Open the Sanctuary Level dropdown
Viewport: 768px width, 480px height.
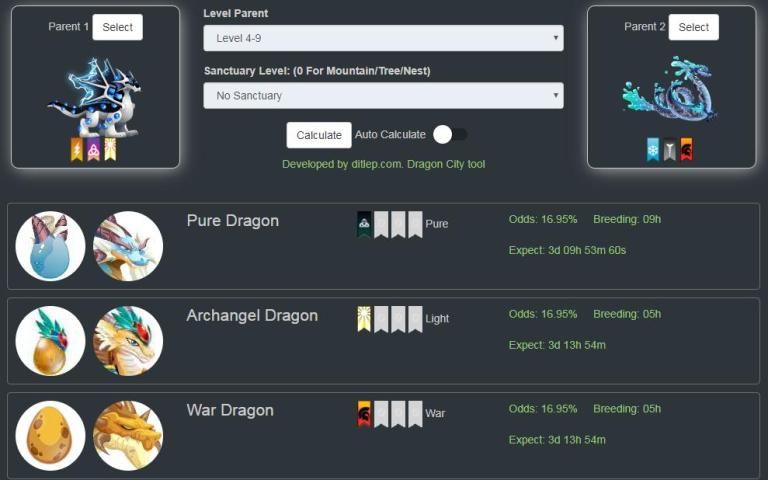(x=384, y=96)
